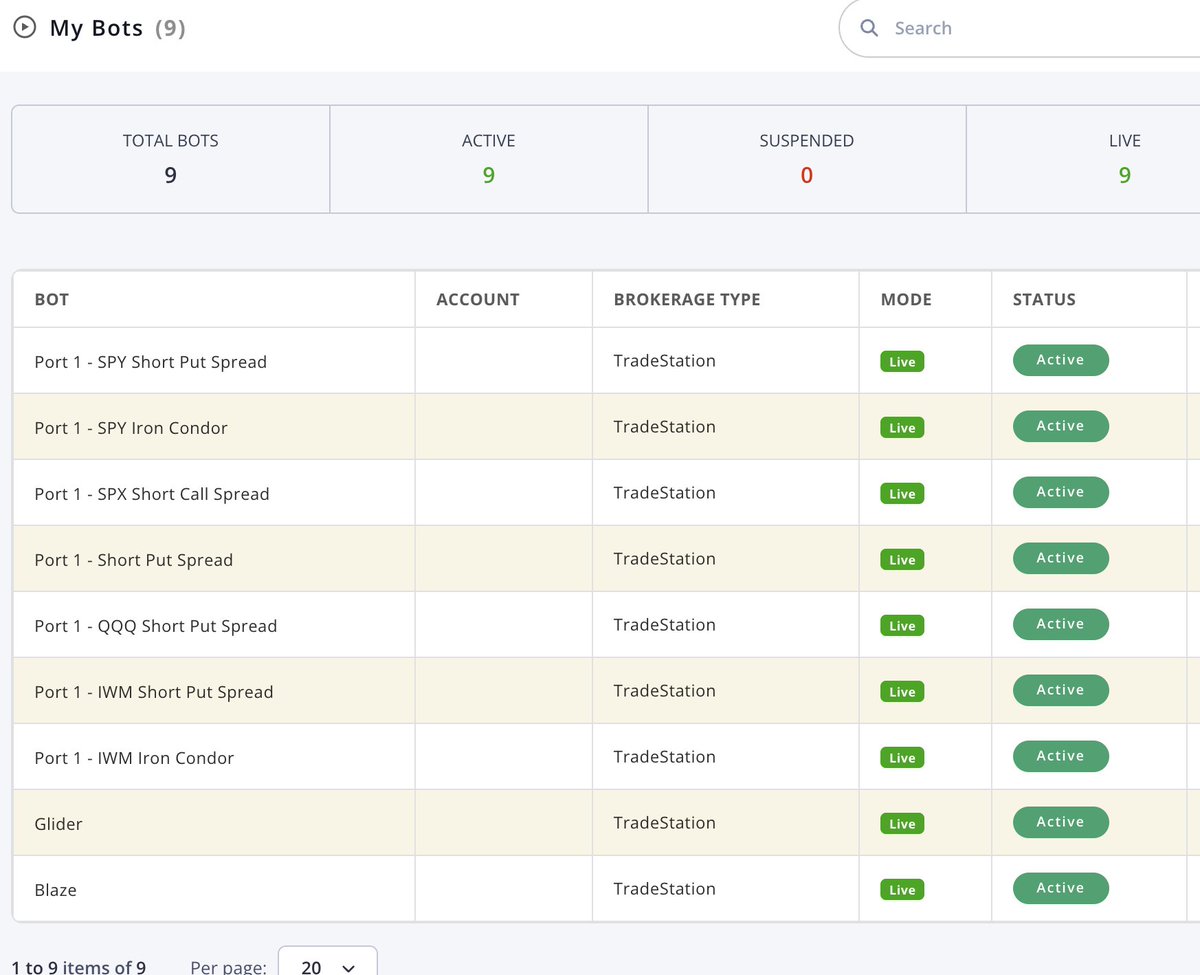Click the LIVE summary card
This screenshot has width=1200, height=975.
pos(1084,159)
